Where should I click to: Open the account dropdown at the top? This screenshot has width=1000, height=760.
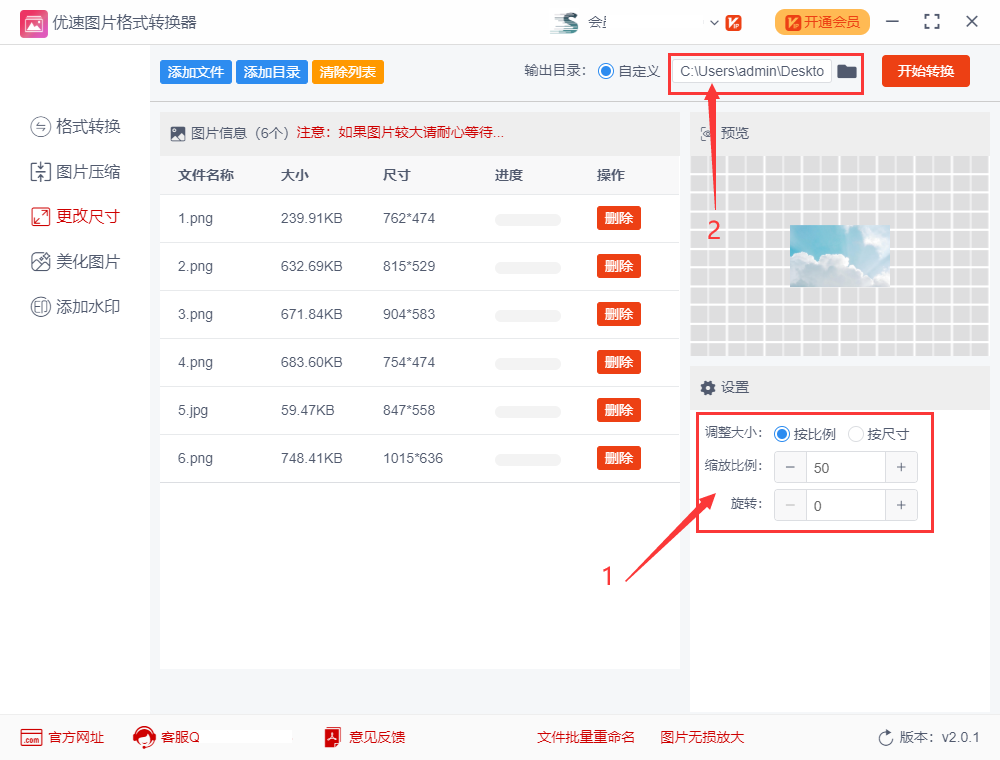[714, 21]
